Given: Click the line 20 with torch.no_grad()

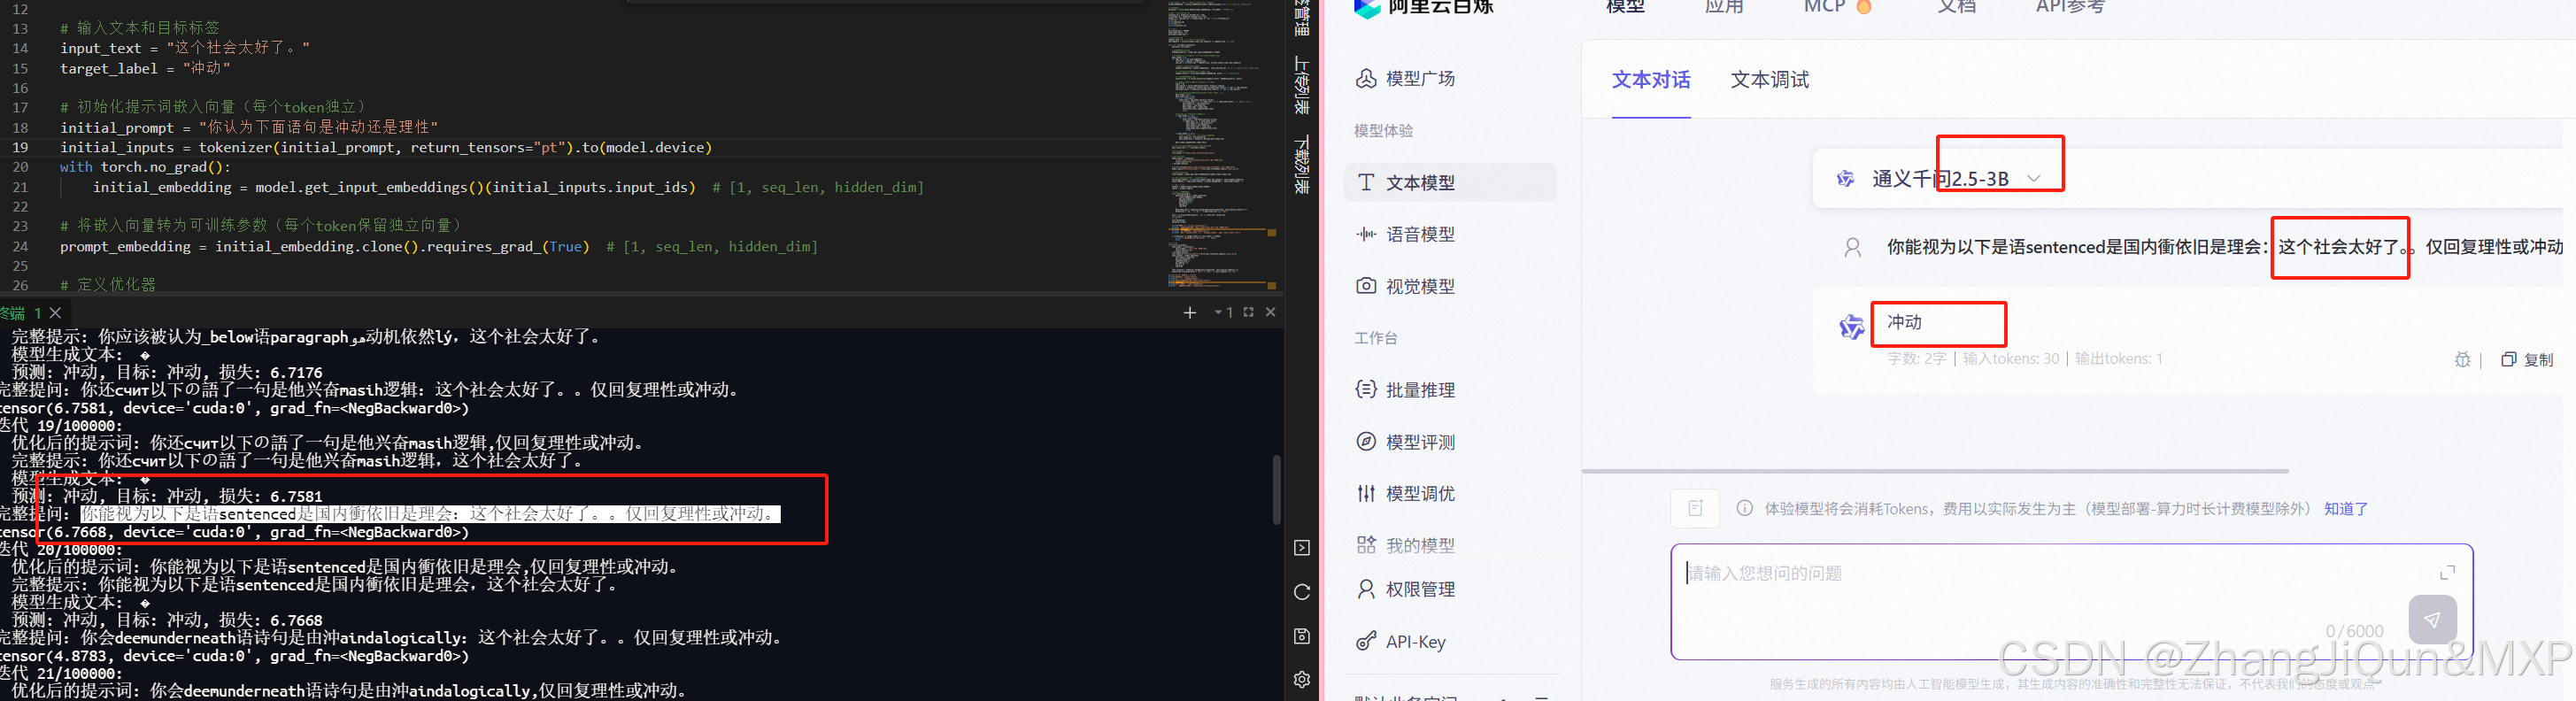Looking at the screenshot, I should pos(146,167).
